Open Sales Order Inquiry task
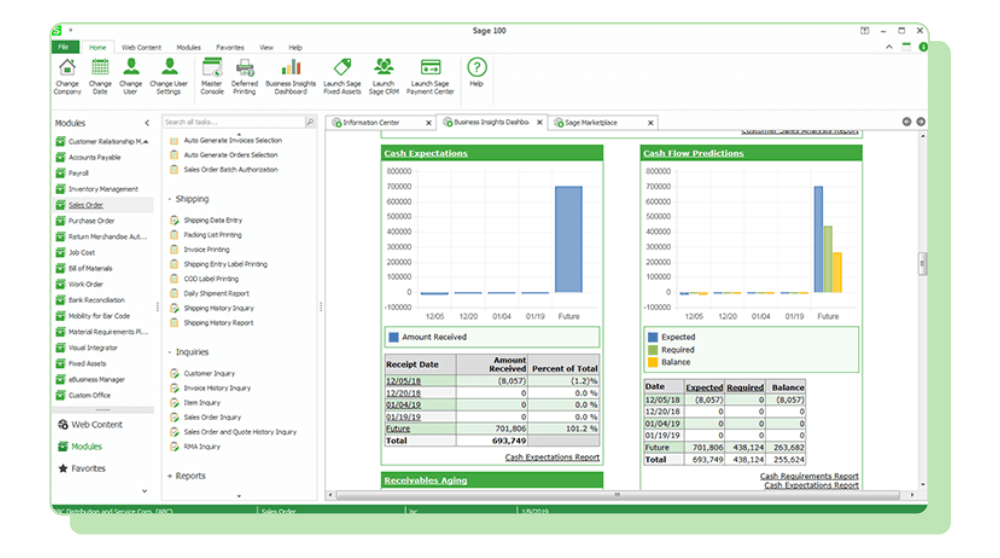The height and width of the screenshot is (558, 1000). click(212, 417)
